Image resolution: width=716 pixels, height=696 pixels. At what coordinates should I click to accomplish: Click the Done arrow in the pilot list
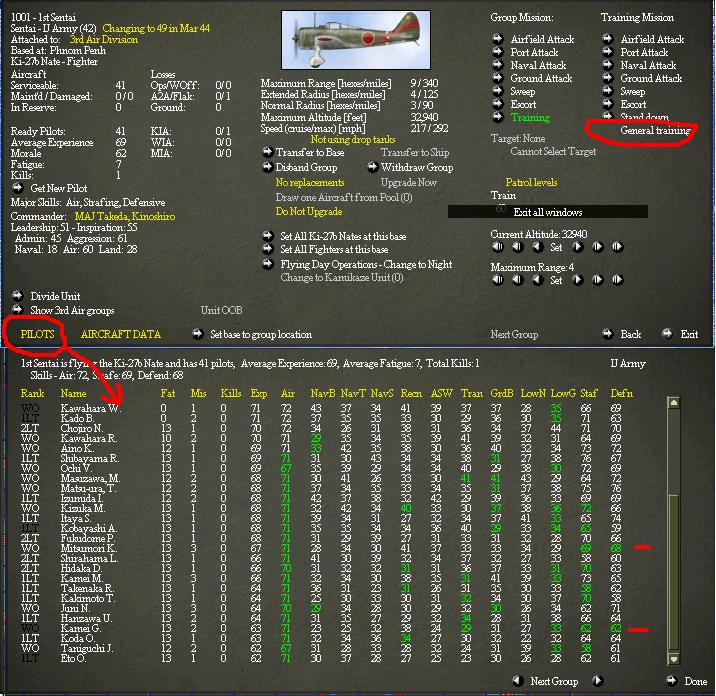tap(671, 680)
